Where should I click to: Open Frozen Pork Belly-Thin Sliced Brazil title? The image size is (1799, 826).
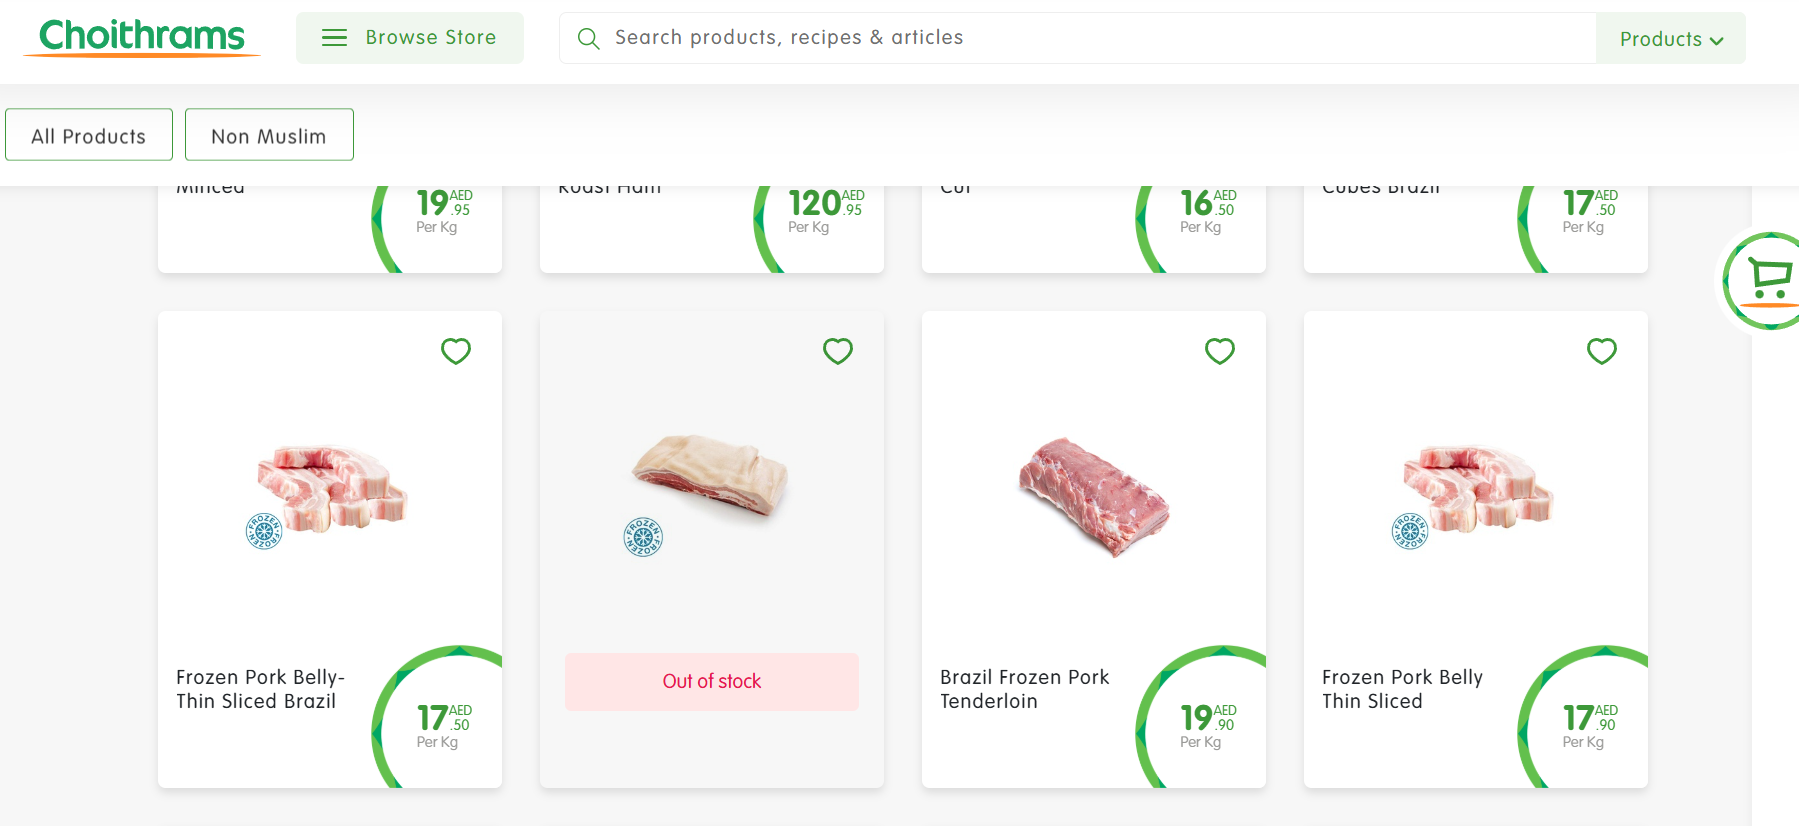pos(260,689)
